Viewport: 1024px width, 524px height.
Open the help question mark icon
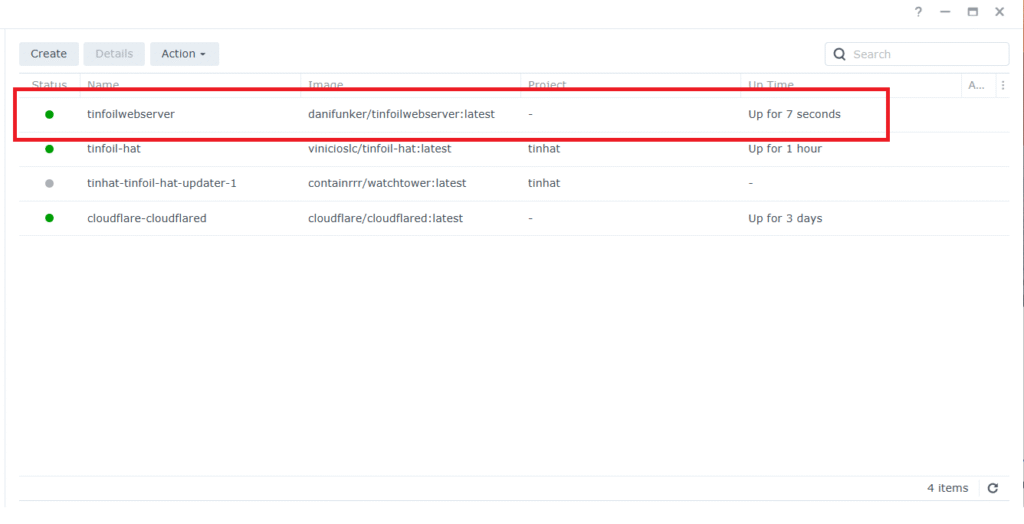pos(918,12)
